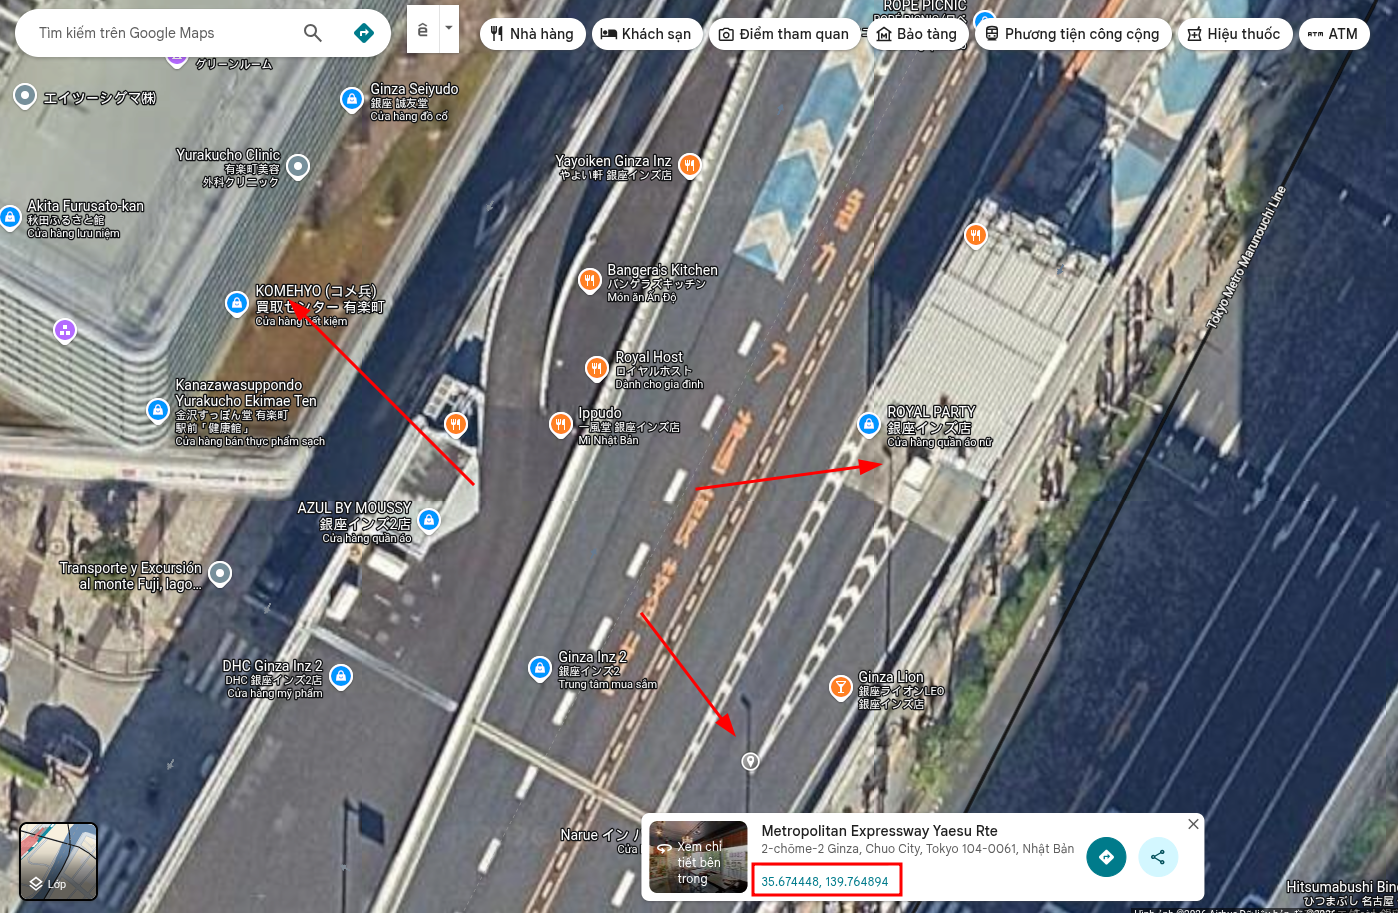This screenshot has width=1398, height=913.
Task: Click the Ginza Inz 2 mall pin
Action: pyautogui.click(x=539, y=668)
